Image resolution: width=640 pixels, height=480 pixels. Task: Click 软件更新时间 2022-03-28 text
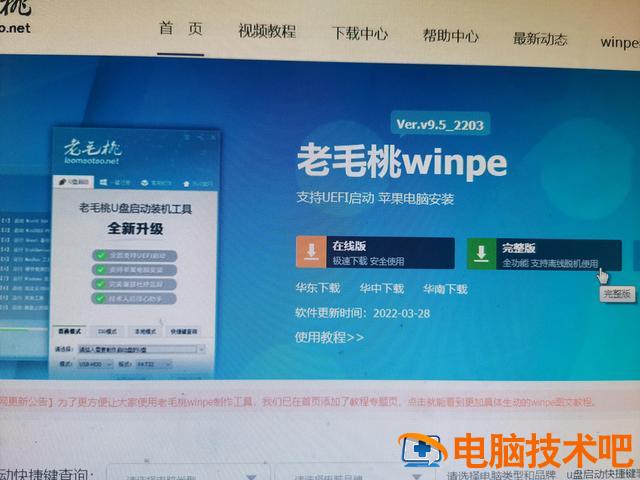click(362, 313)
